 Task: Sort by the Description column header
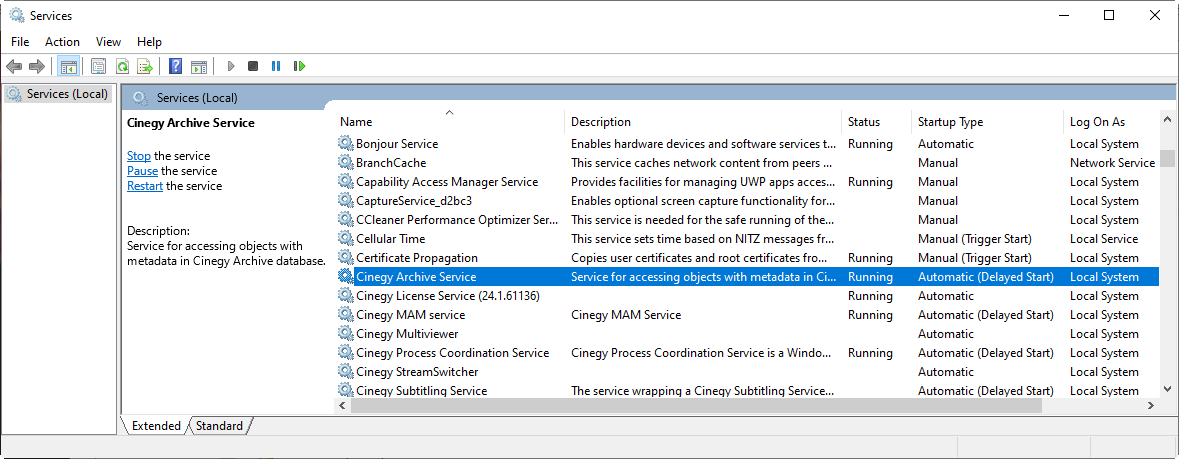(x=703, y=122)
